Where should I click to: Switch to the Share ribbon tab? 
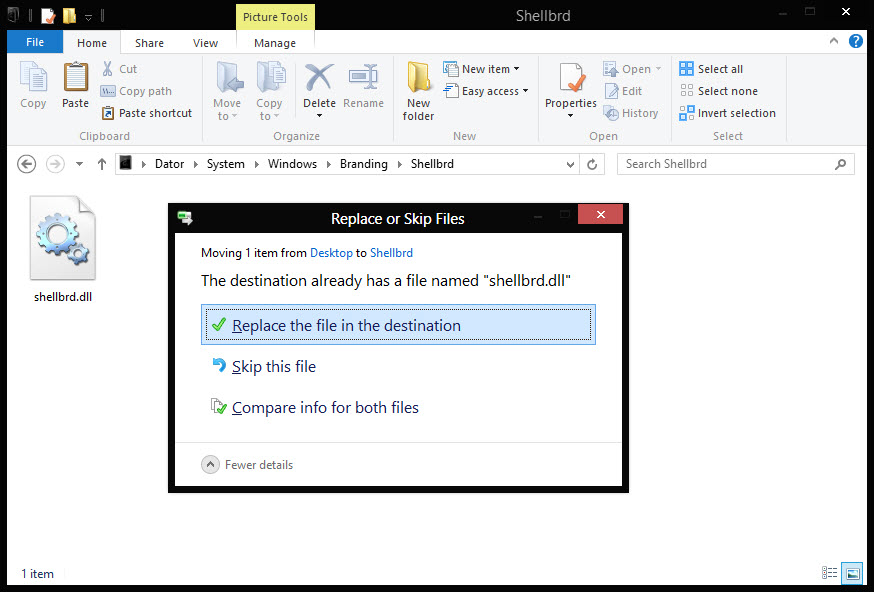click(x=149, y=43)
